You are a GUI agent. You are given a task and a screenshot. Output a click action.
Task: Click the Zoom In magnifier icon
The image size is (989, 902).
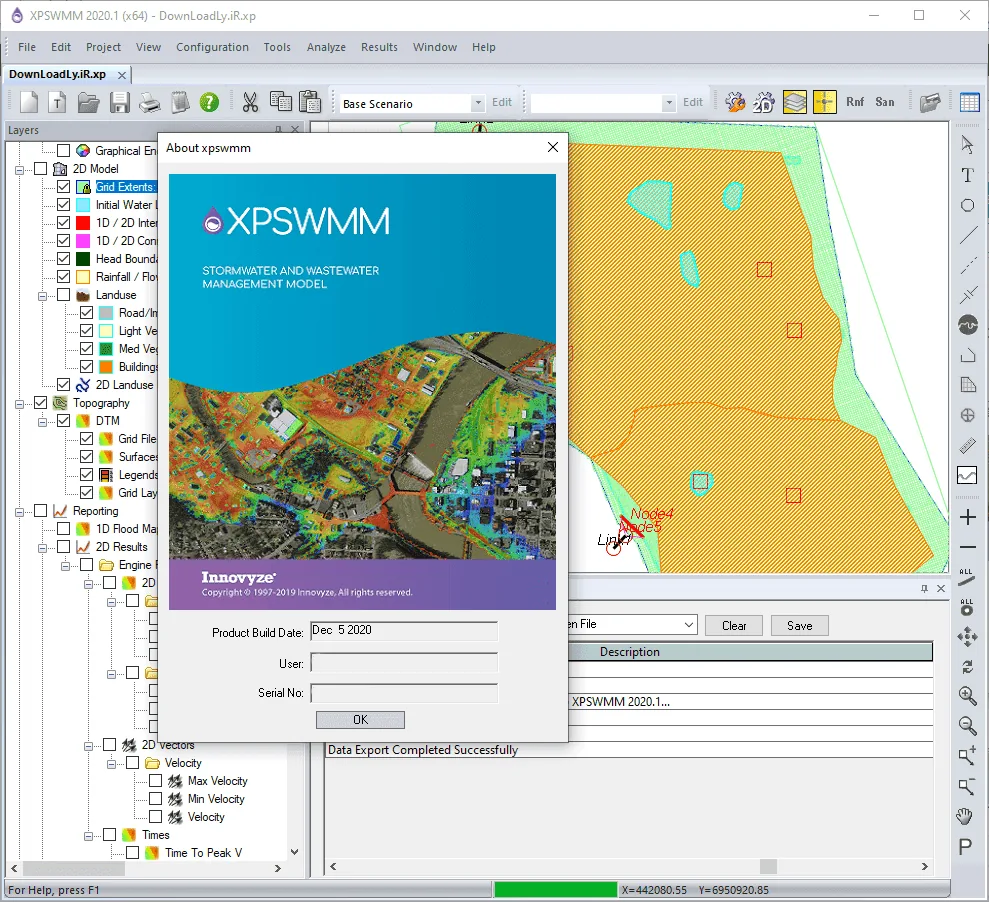(967, 695)
